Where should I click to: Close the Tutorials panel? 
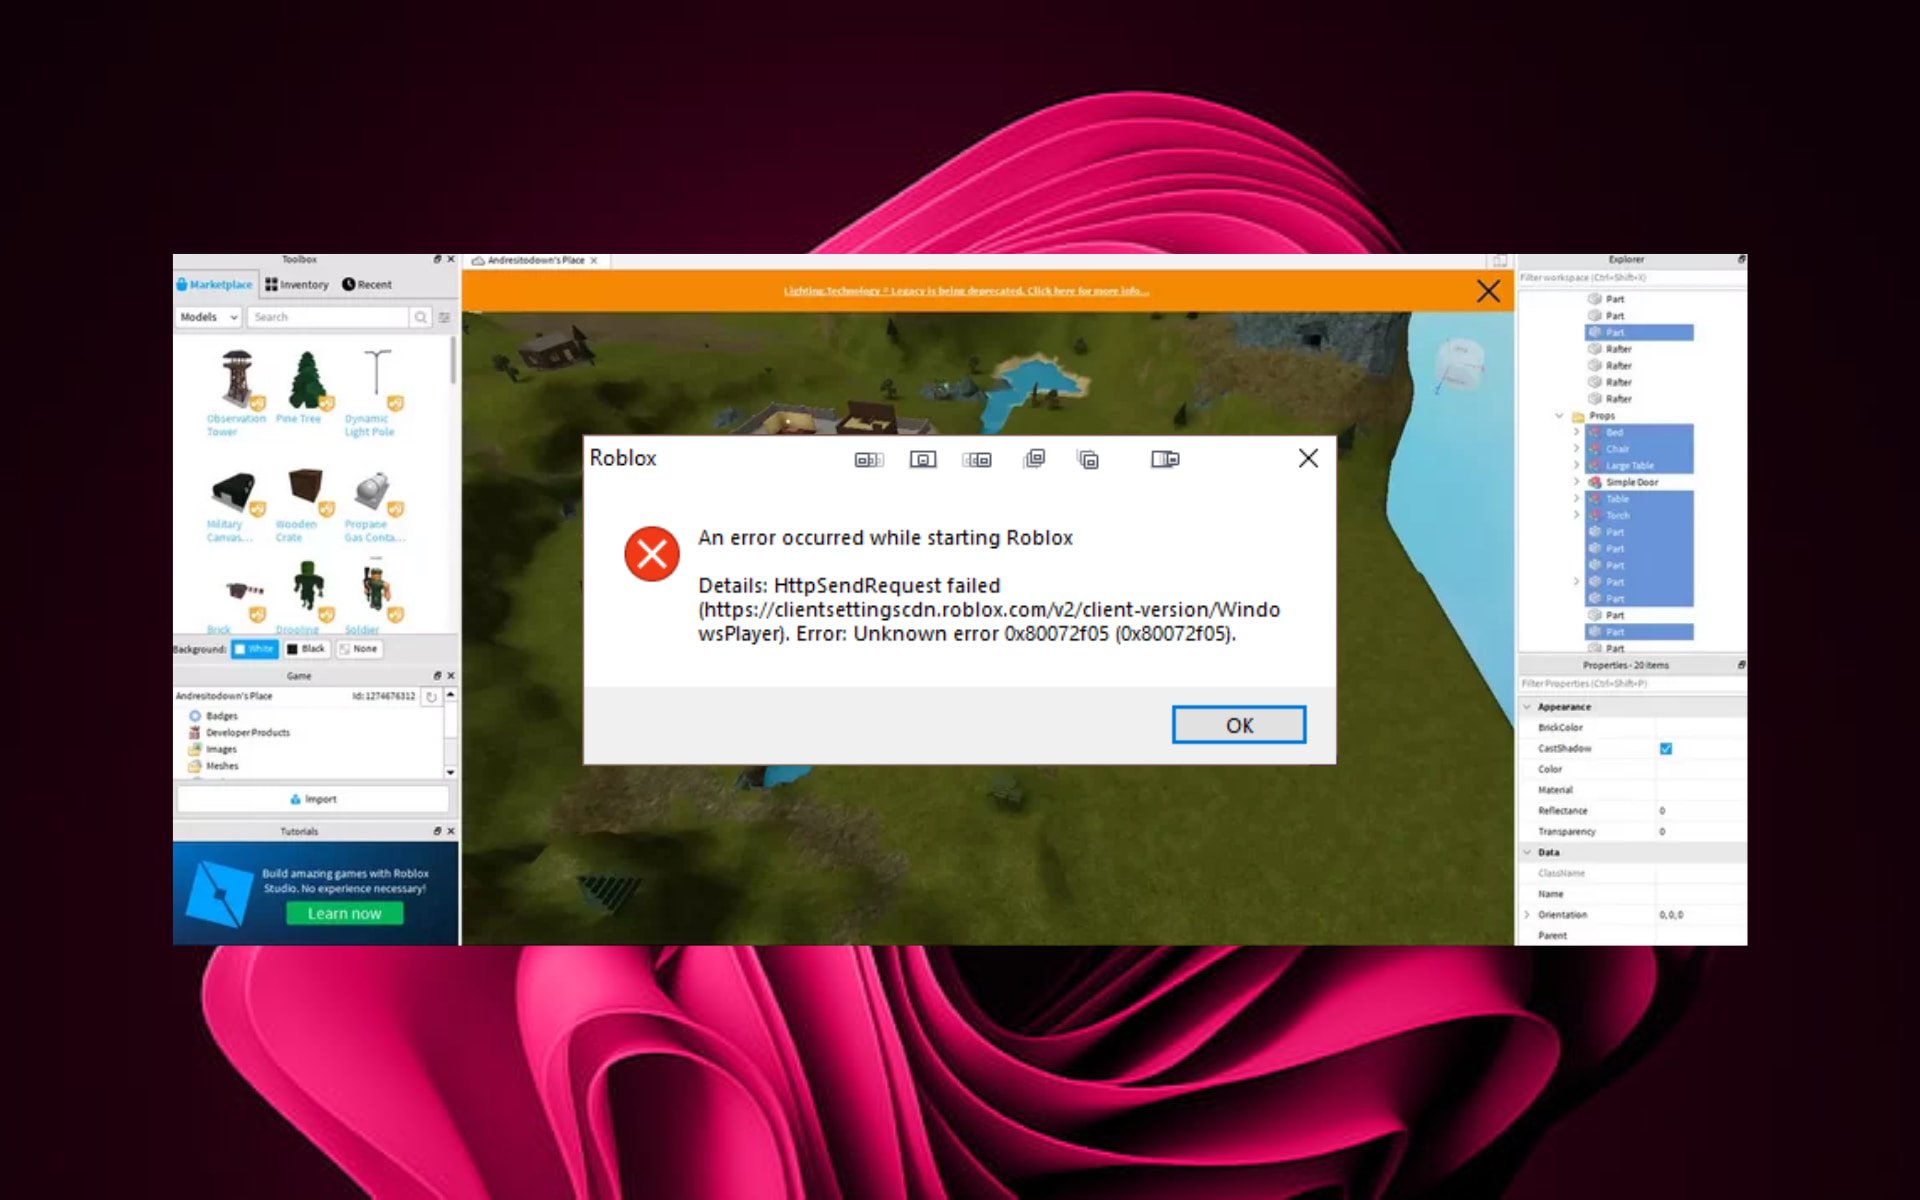pos(451,831)
